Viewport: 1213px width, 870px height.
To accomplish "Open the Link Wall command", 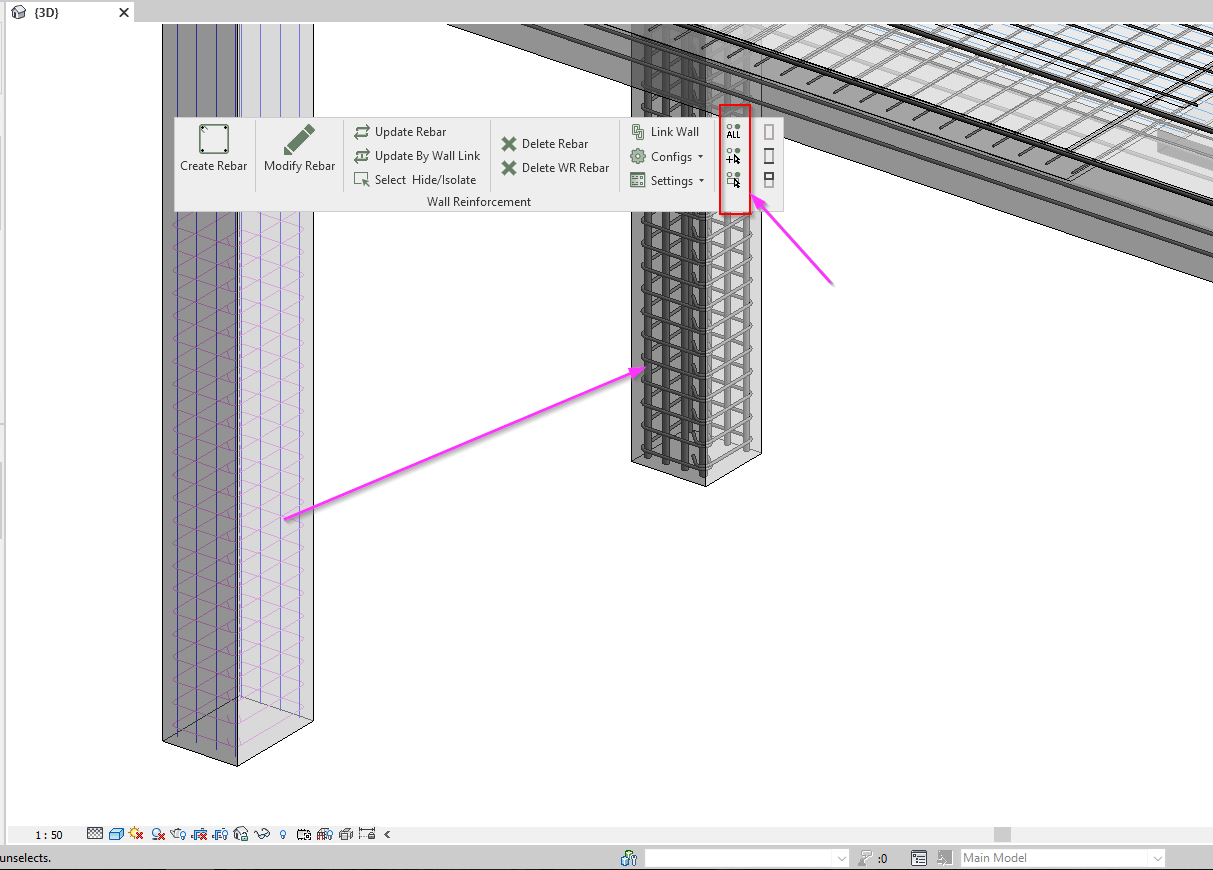I will point(665,132).
